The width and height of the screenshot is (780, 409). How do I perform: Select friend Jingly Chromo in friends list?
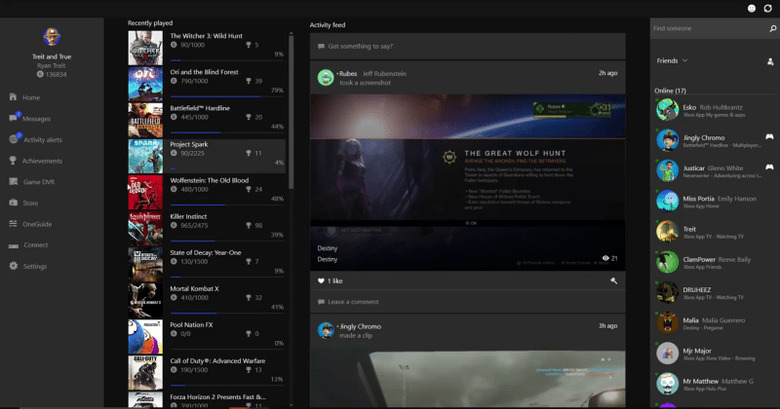point(714,140)
